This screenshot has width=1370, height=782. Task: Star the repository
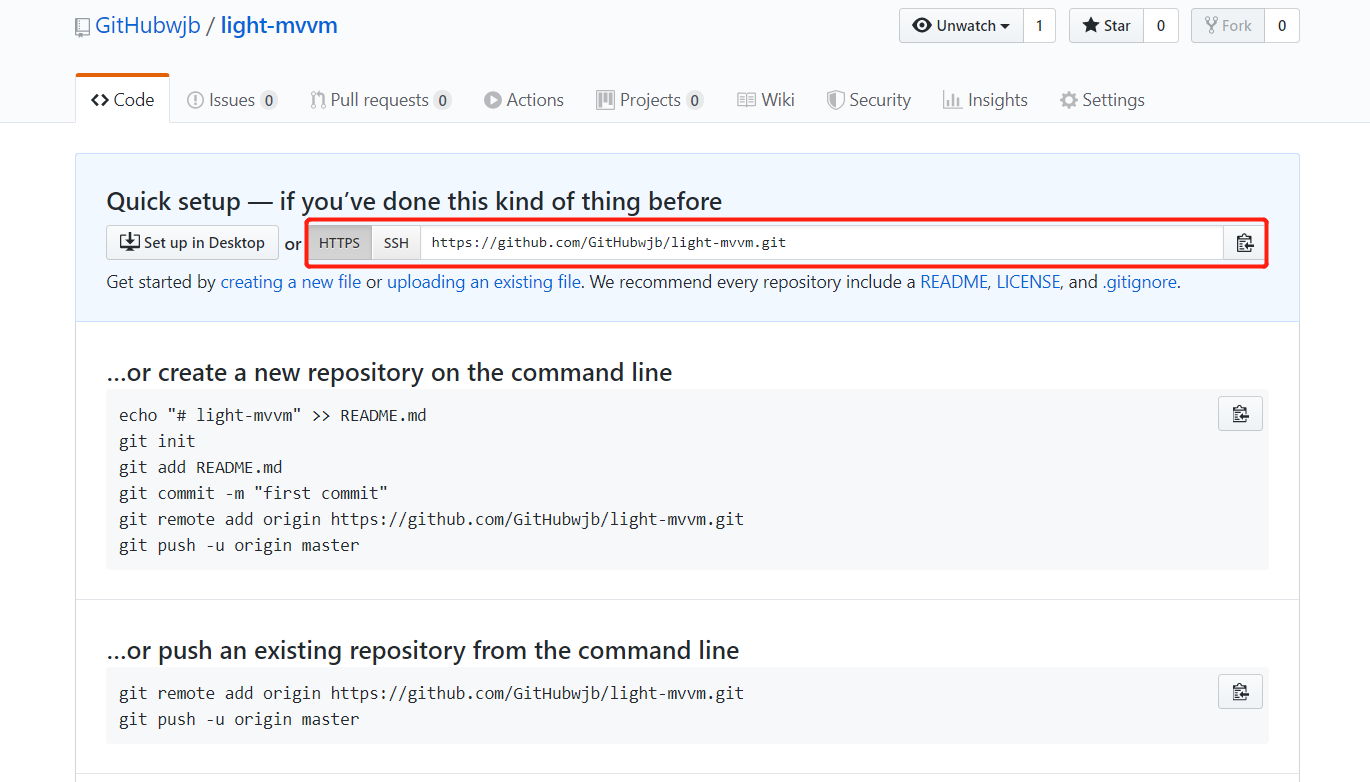tap(1106, 26)
